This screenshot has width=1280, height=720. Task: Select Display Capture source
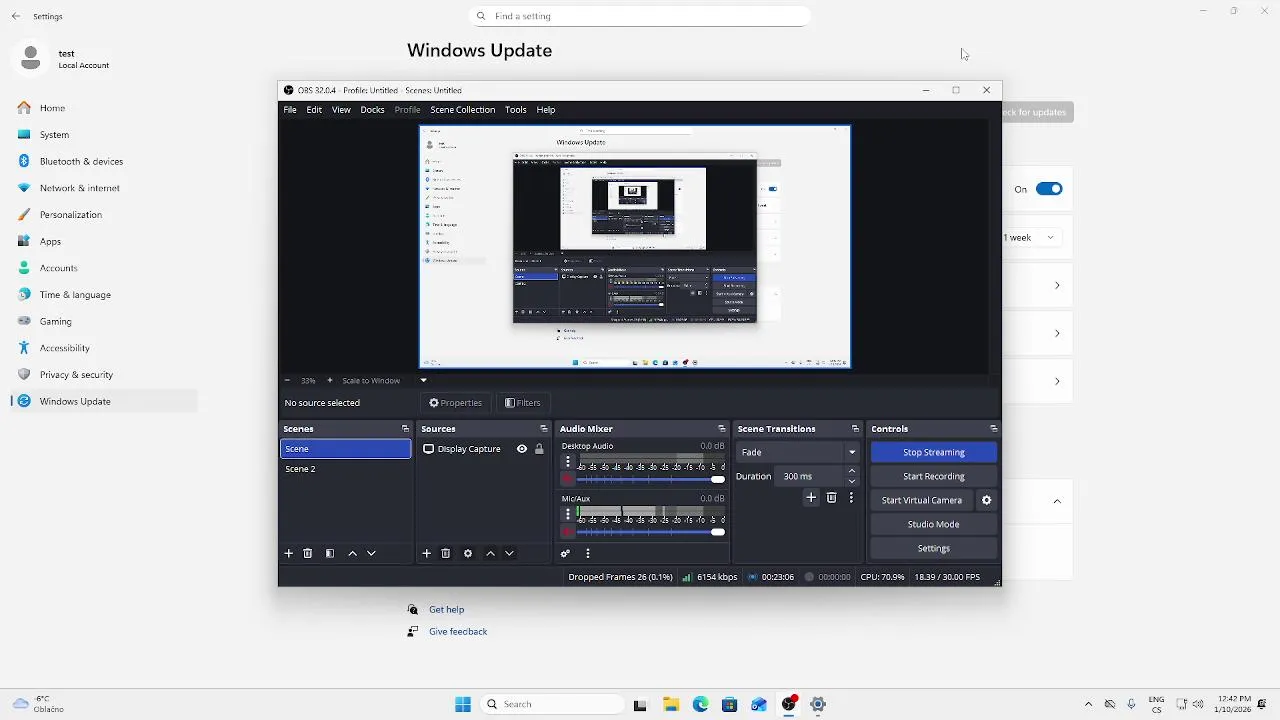469,449
